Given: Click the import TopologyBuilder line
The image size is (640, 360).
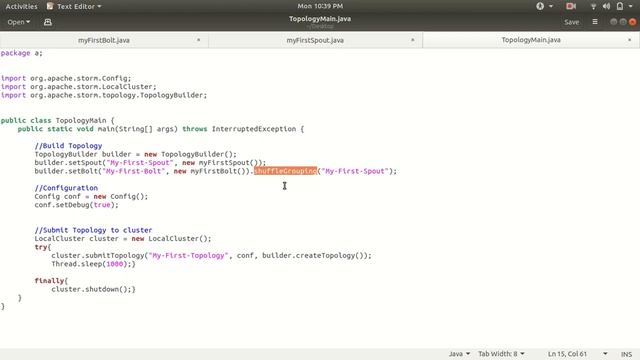Looking at the screenshot, I should tap(104, 95).
